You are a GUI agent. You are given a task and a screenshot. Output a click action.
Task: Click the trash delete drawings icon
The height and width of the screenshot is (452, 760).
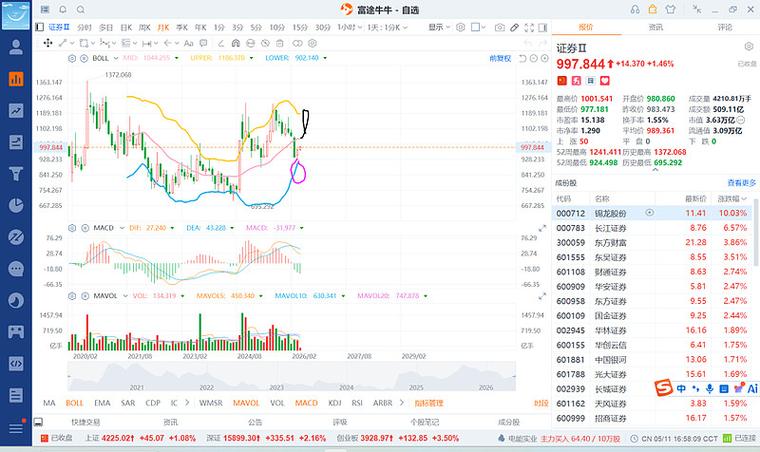click(280, 43)
